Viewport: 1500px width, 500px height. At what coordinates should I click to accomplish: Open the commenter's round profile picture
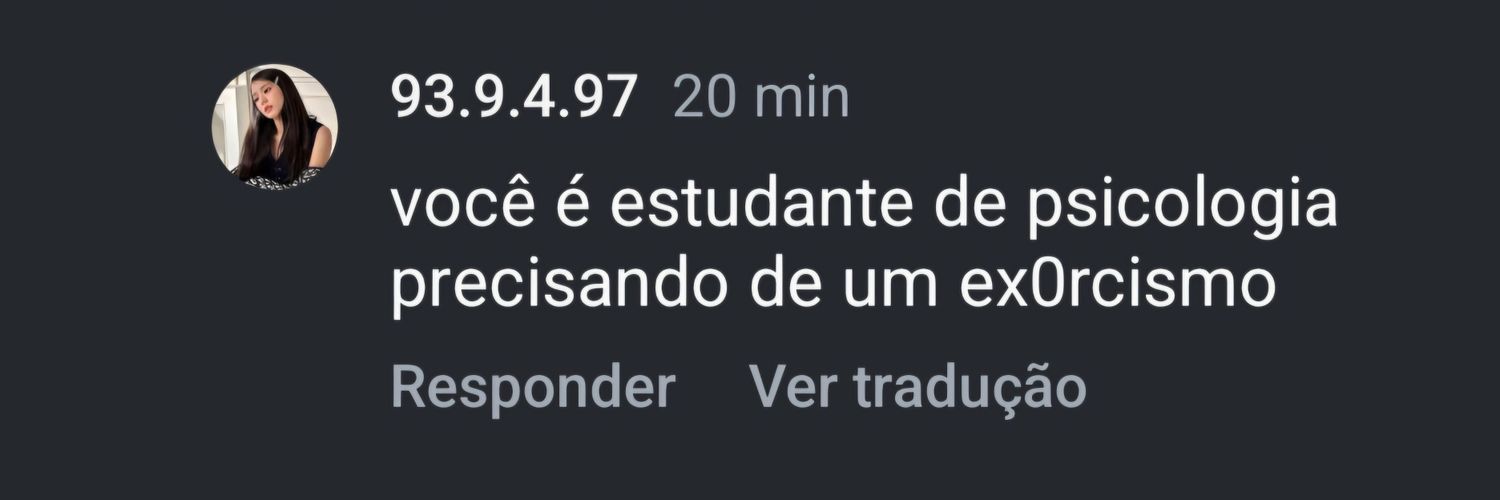(x=275, y=127)
